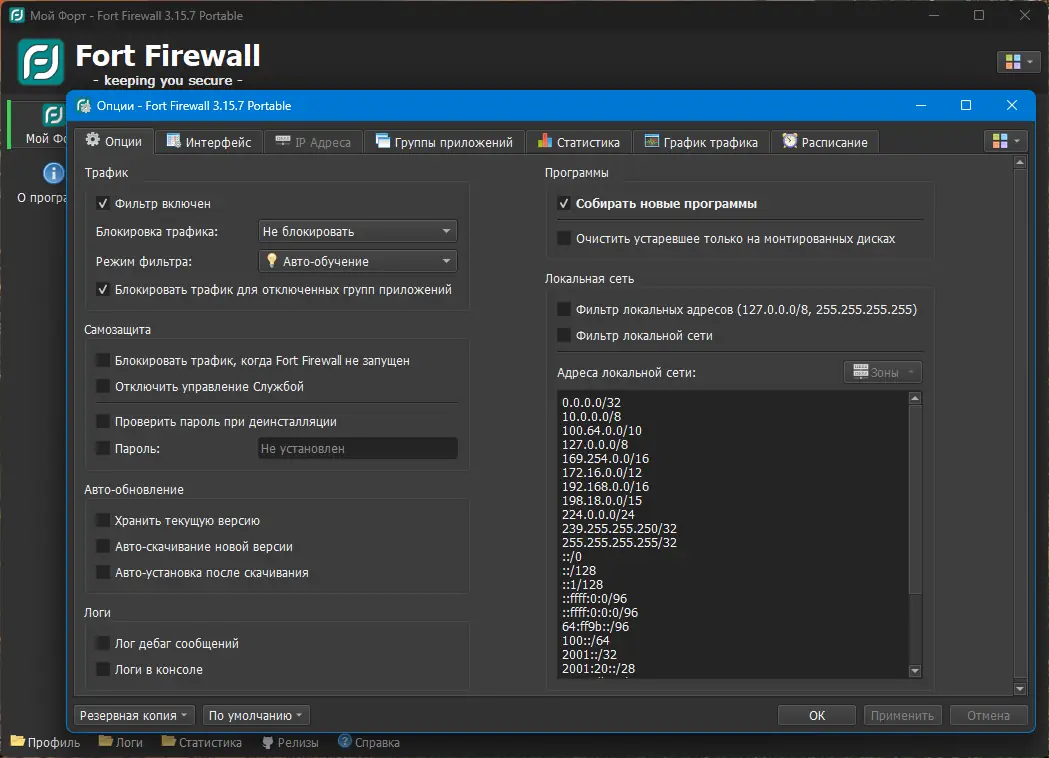Uncheck Собирать новые программы
Screen dimensions: 1049x758
(564, 203)
